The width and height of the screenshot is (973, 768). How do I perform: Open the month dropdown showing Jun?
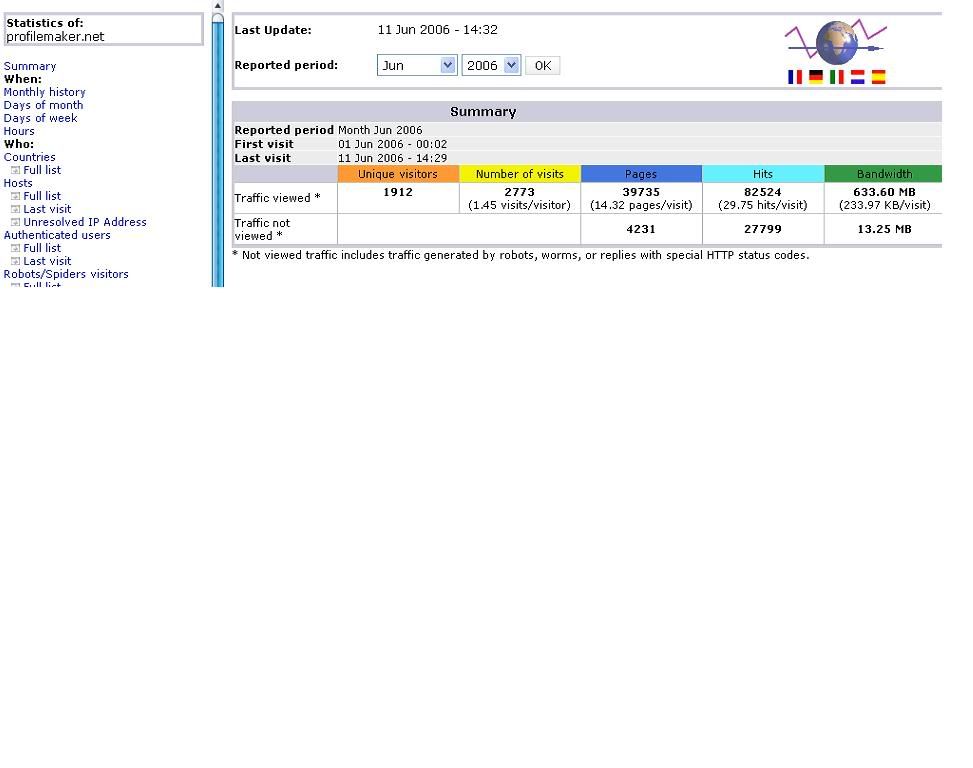click(x=417, y=65)
